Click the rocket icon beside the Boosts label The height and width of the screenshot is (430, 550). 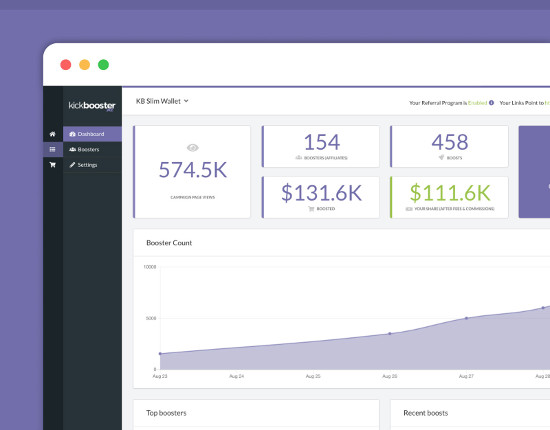point(441,157)
